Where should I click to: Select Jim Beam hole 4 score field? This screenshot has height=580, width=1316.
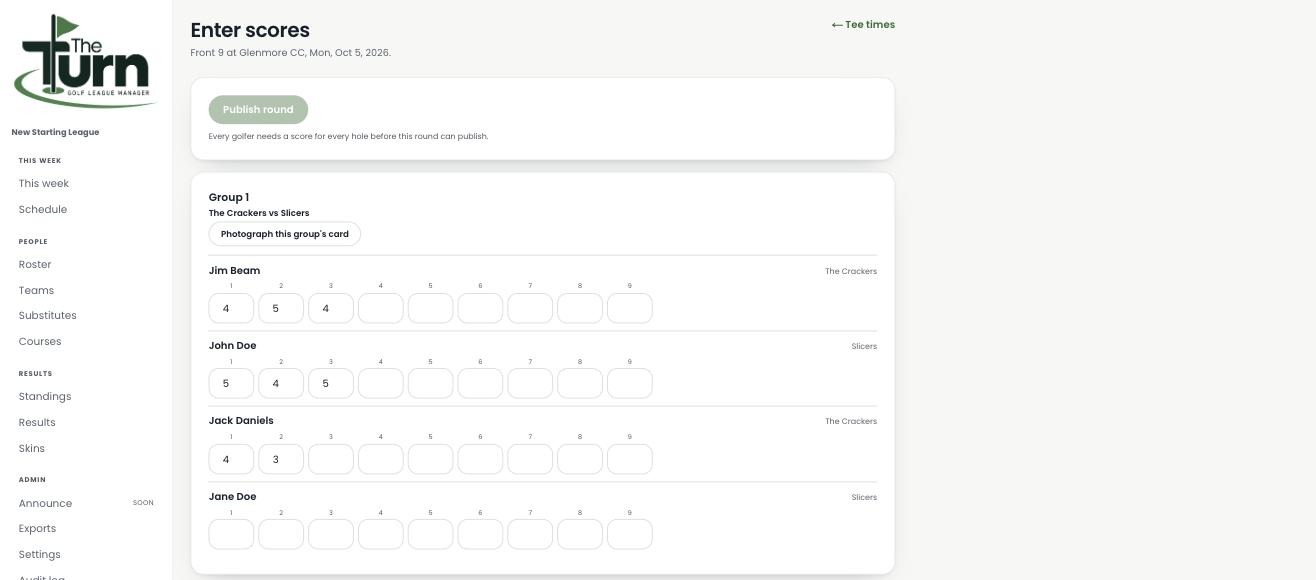[381, 308]
